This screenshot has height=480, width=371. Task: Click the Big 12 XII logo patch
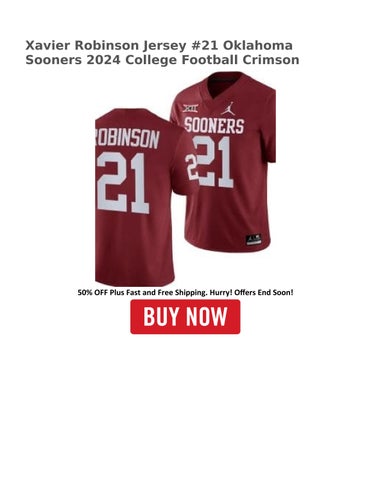coord(190,108)
